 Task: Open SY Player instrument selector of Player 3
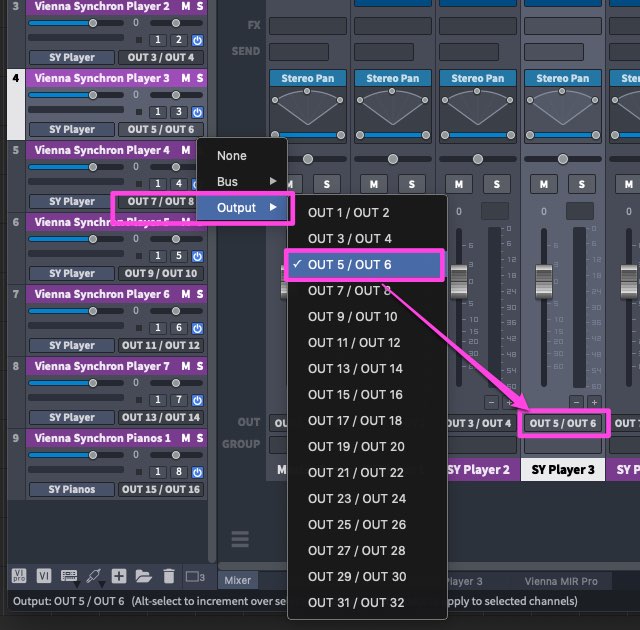[72, 129]
